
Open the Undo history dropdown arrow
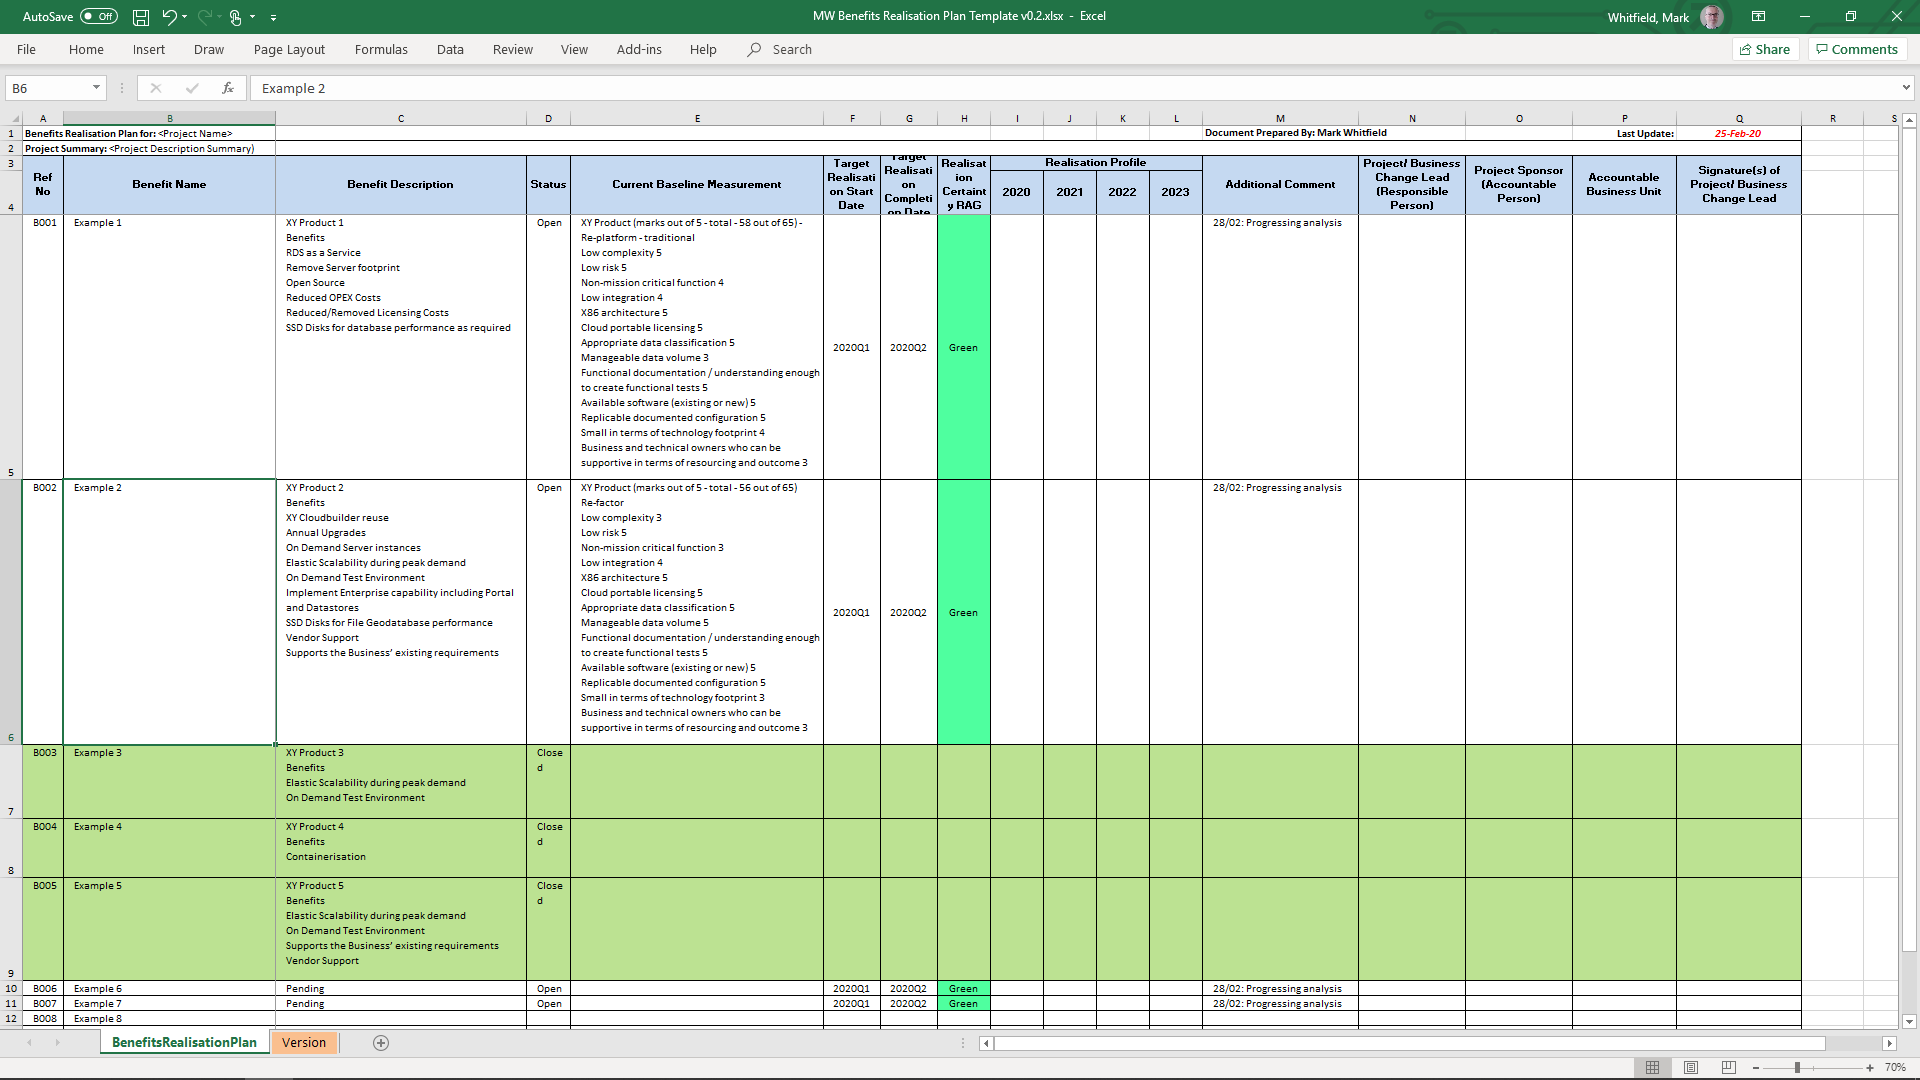pos(185,17)
